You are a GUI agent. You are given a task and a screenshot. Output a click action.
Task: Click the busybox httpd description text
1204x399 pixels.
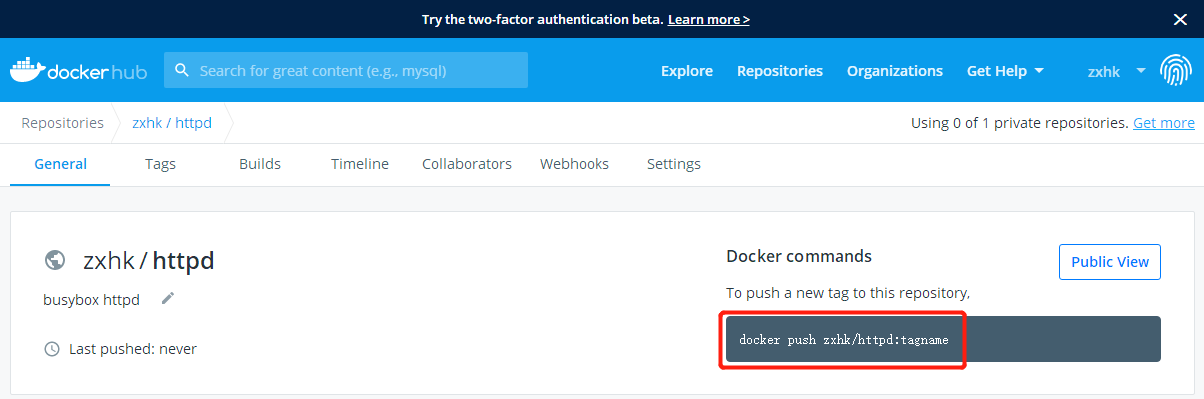pyautogui.click(x=92, y=299)
